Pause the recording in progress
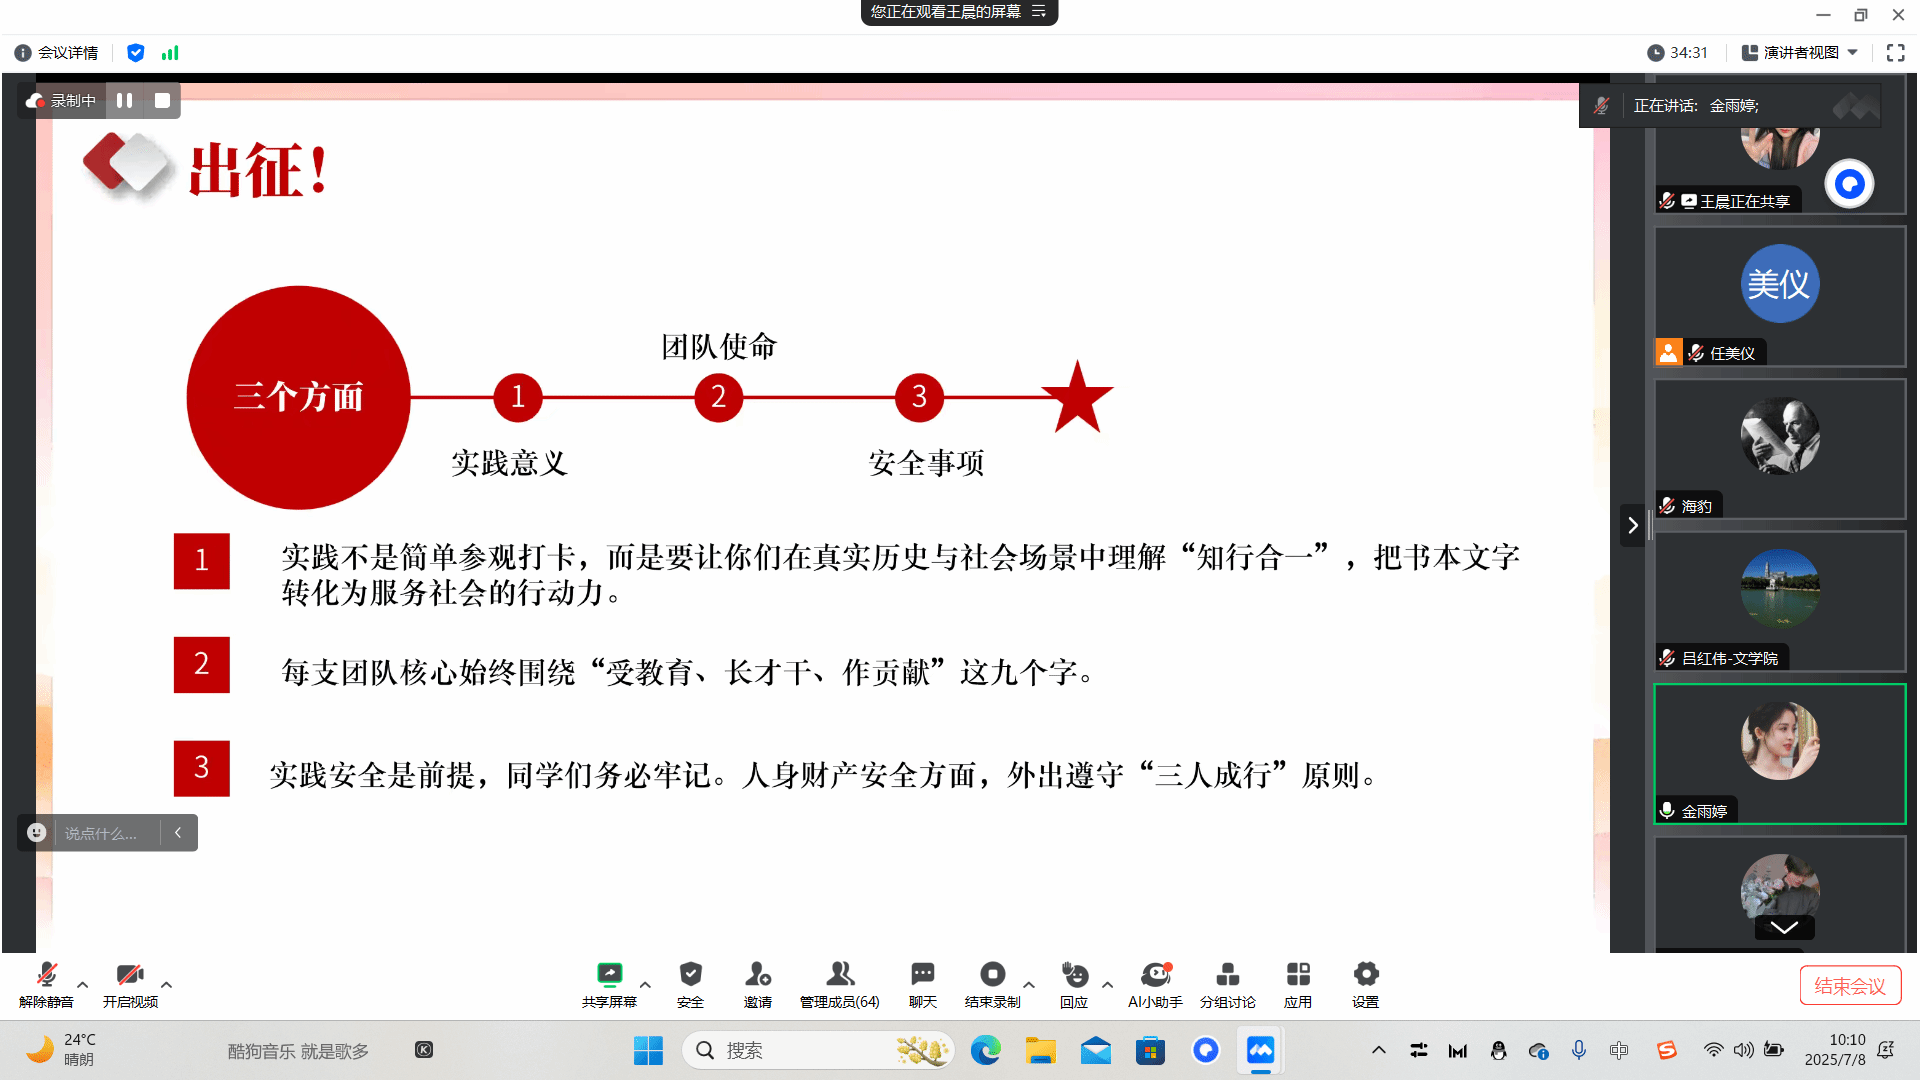This screenshot has width=1920, height=1080. [x=124, y=101]
